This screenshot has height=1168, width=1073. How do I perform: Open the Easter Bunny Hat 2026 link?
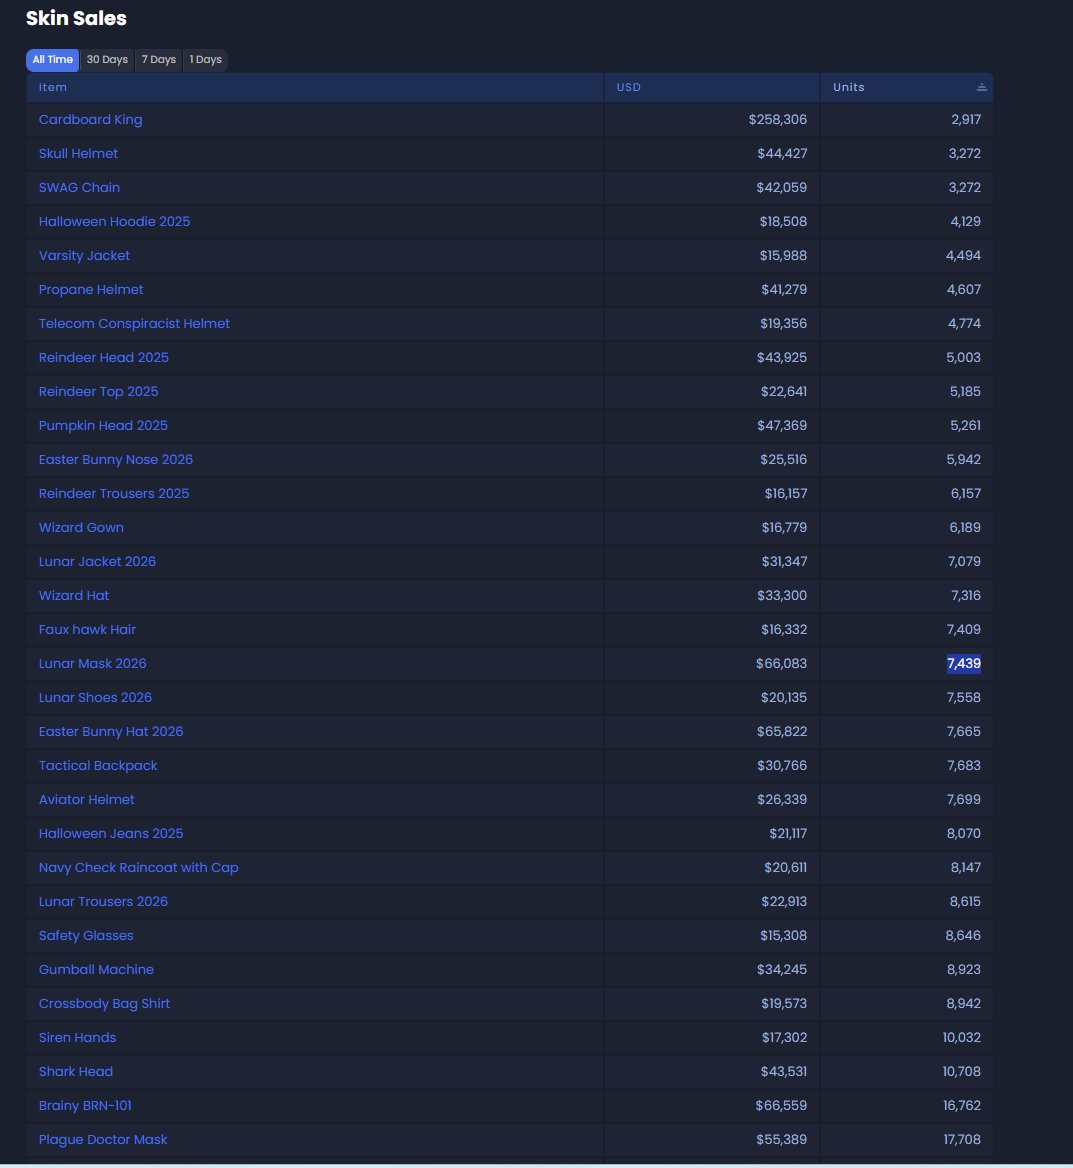click(x=110, y=731)
